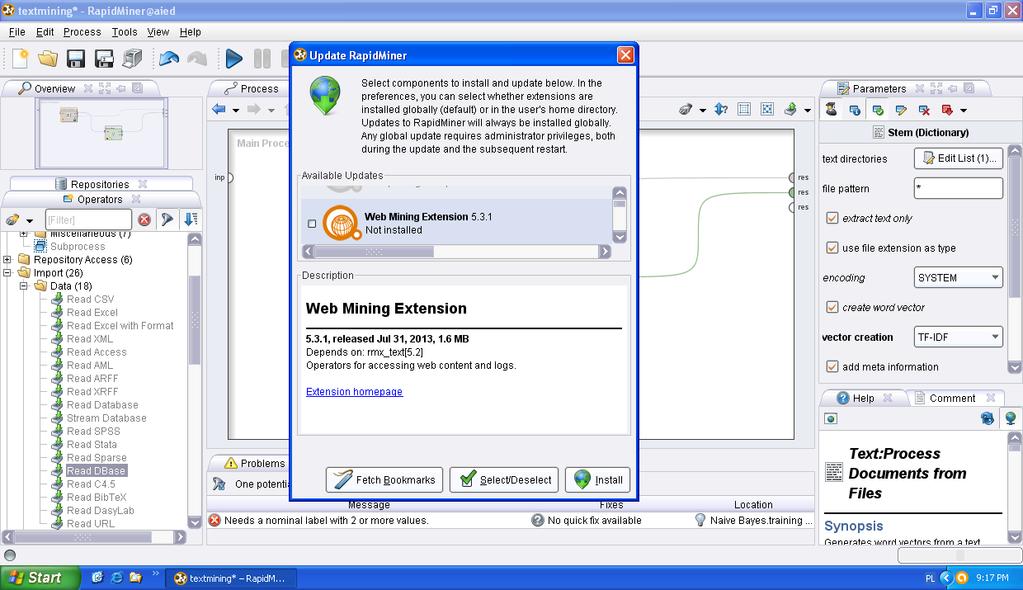
Task: Open the Extension homepage link
Action: pyautogui.click(x=354, y=391)
